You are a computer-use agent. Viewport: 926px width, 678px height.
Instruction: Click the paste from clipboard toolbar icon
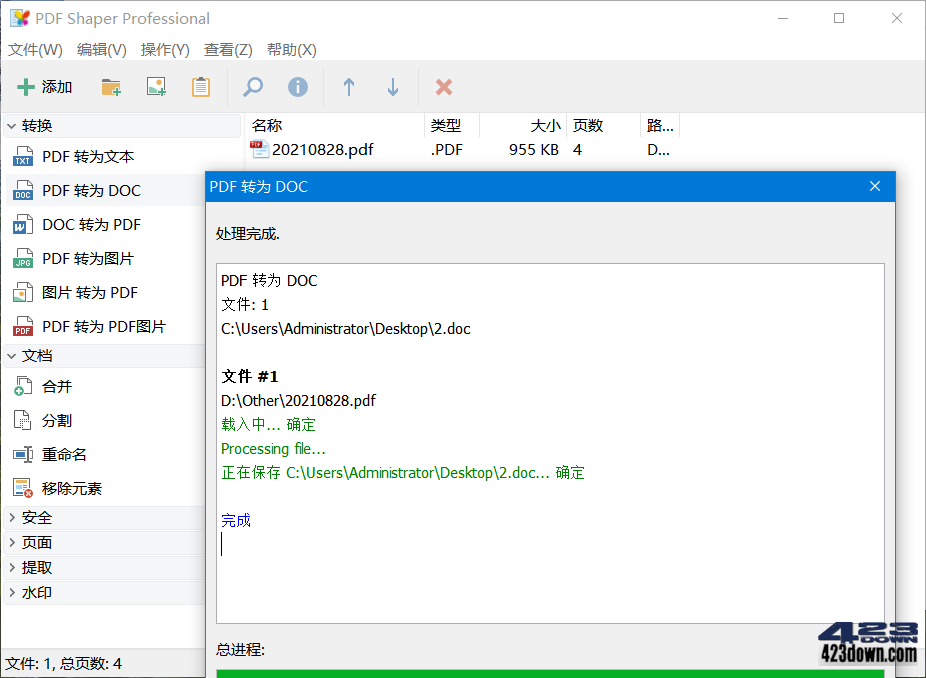tap(200, 87)
